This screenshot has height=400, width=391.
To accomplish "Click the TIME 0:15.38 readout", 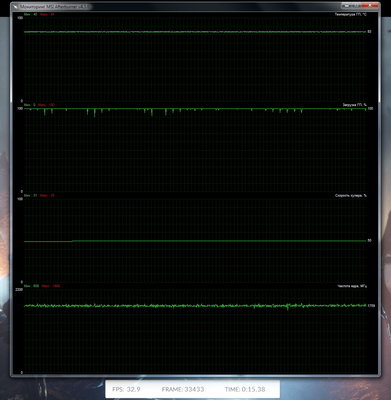I will (245, 389).
